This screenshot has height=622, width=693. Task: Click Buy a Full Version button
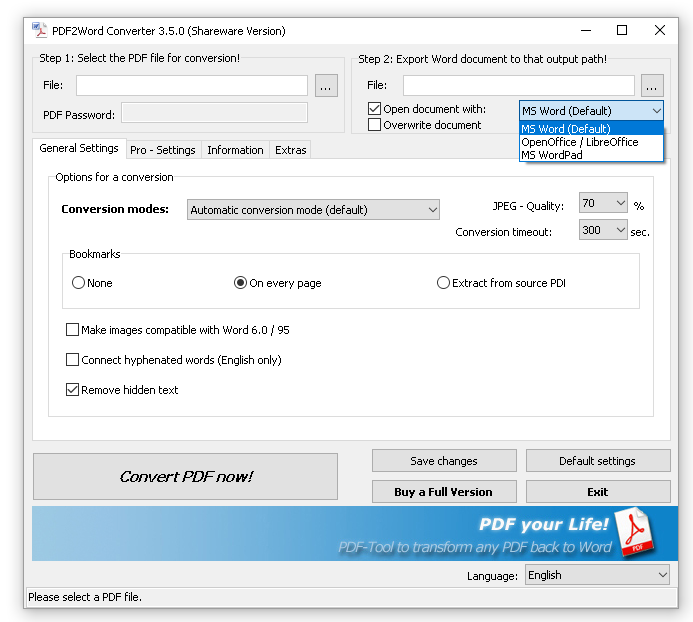point(444,492)
